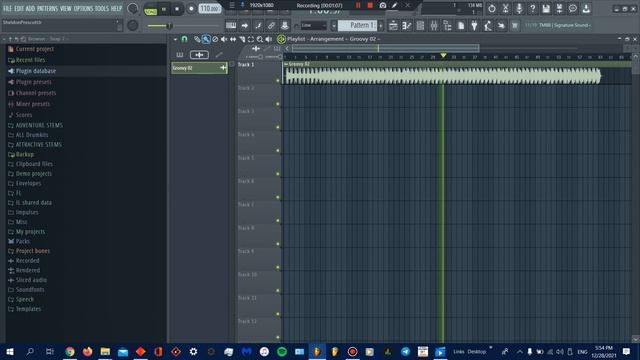Image resolution: width=640 pixels, height=360 pixels.
Task: Open the one-click audio recording microphone icon
Action: click(519, 9)
